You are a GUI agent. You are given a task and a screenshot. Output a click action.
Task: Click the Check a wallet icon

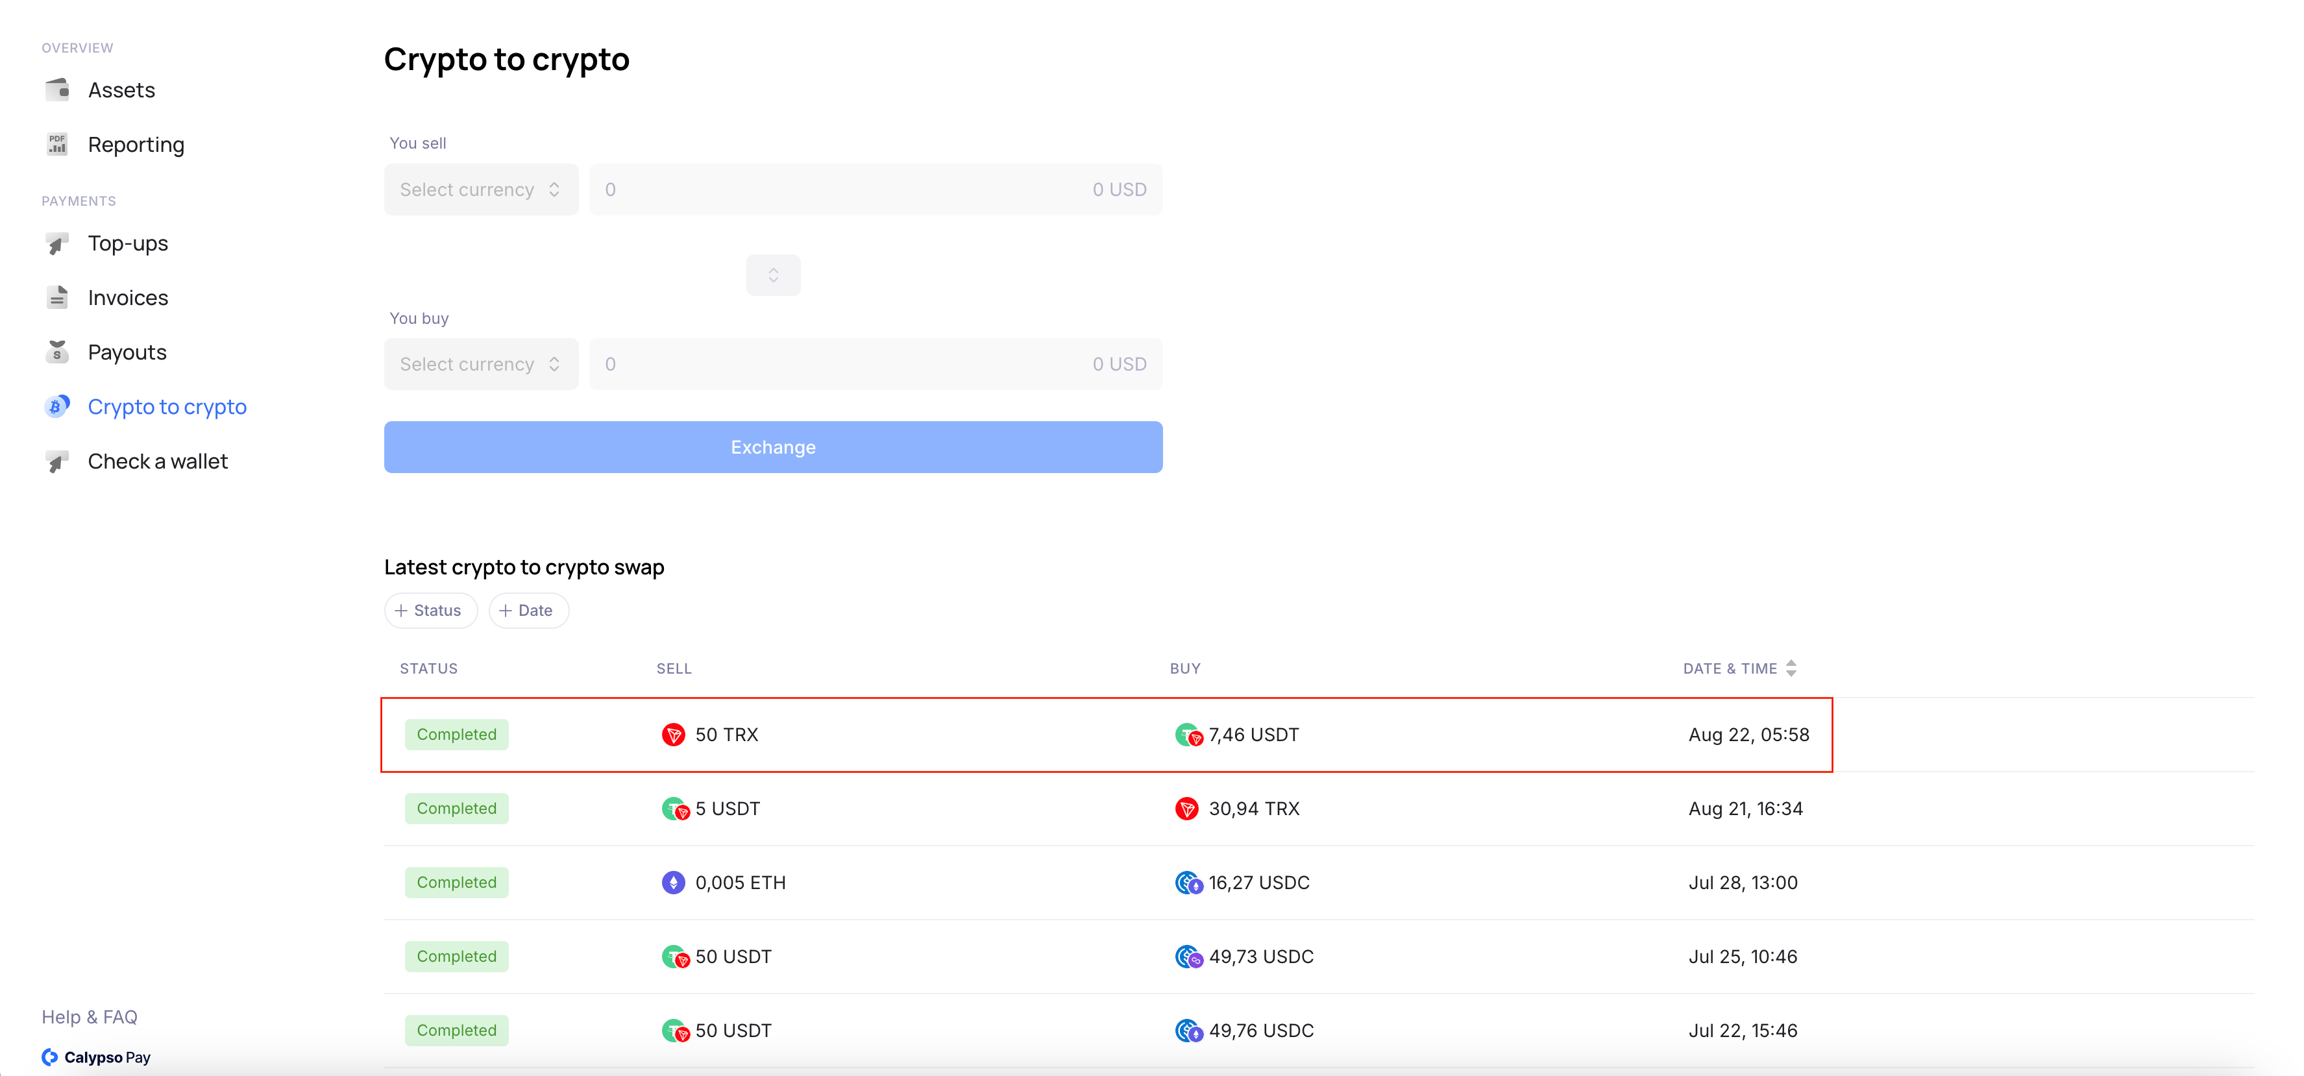(x=57, y=462)
